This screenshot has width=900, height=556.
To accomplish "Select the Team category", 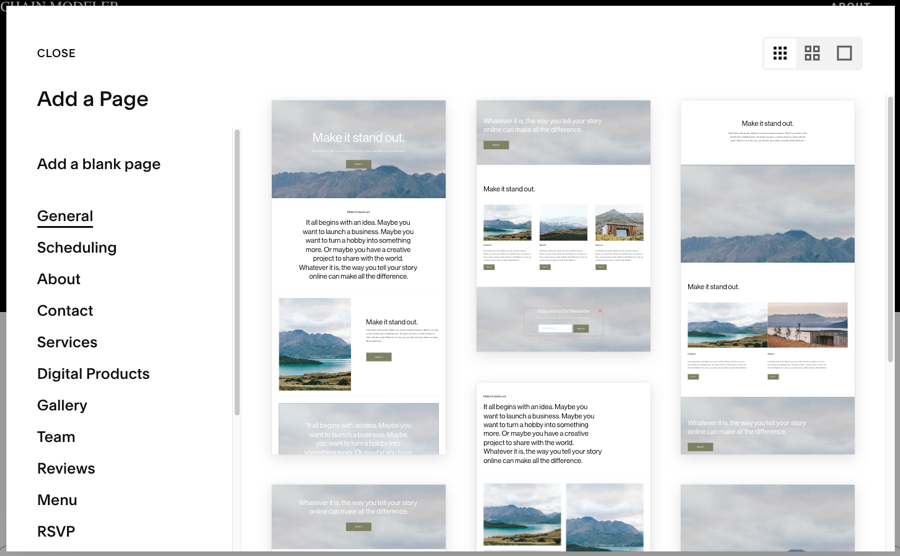I will tap(56, 437).
